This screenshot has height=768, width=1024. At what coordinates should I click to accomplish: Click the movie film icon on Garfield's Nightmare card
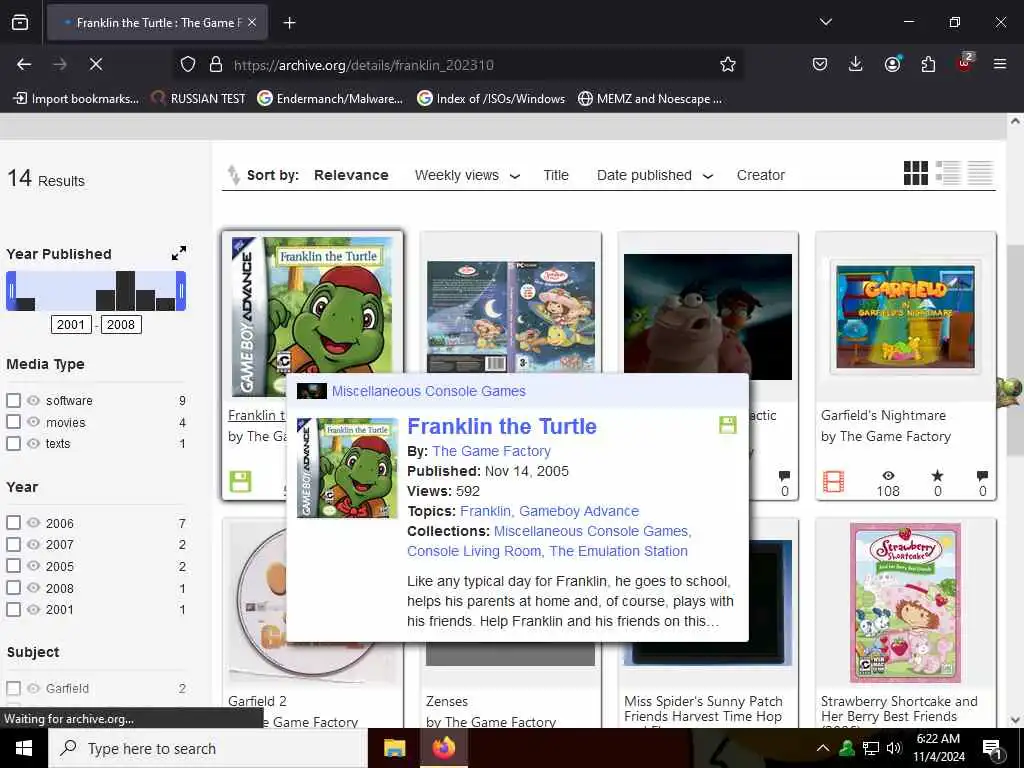834,482
